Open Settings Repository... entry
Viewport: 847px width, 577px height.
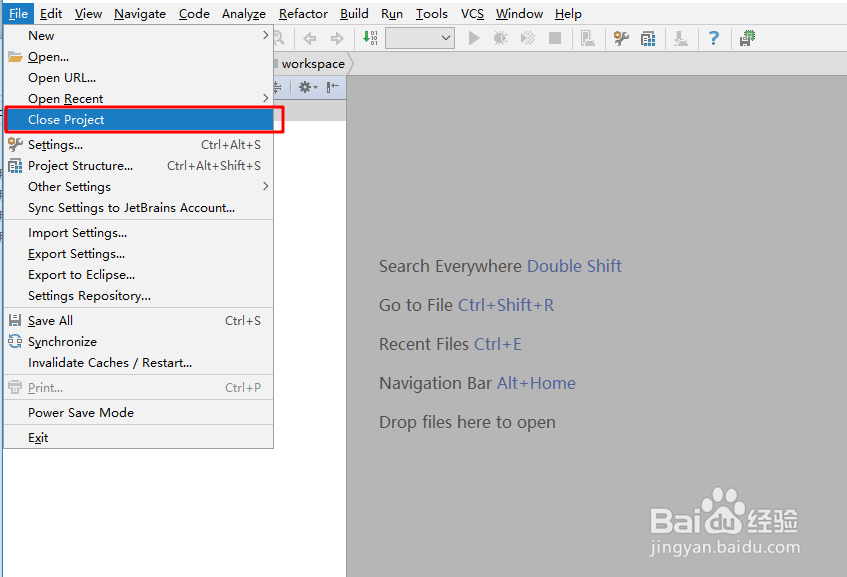pos(138,296)
